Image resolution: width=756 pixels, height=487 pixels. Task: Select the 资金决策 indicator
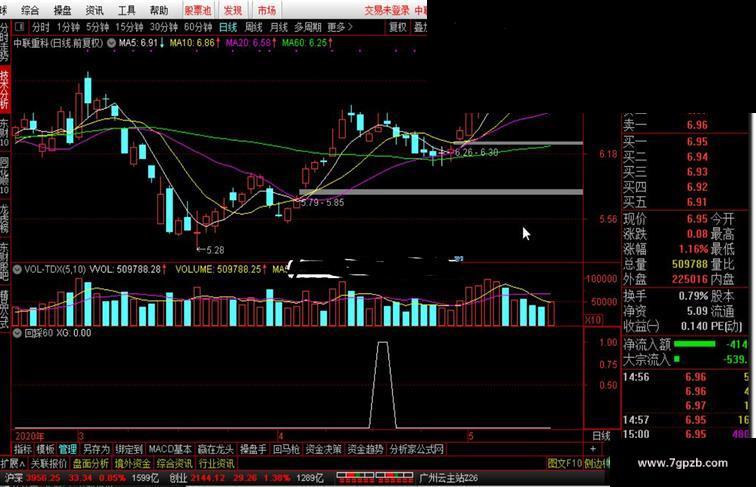pos(324,449)
